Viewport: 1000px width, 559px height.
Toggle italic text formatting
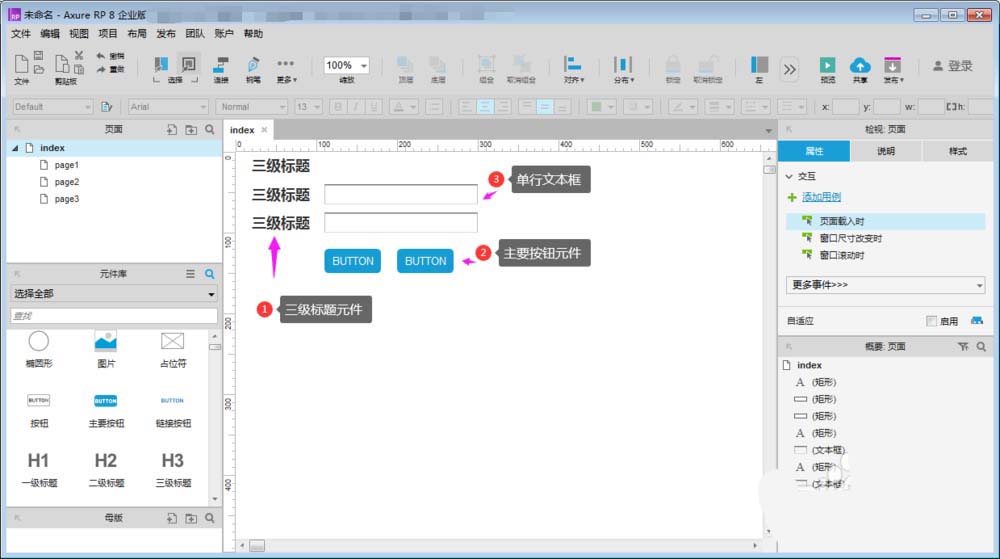click(356, 106)
